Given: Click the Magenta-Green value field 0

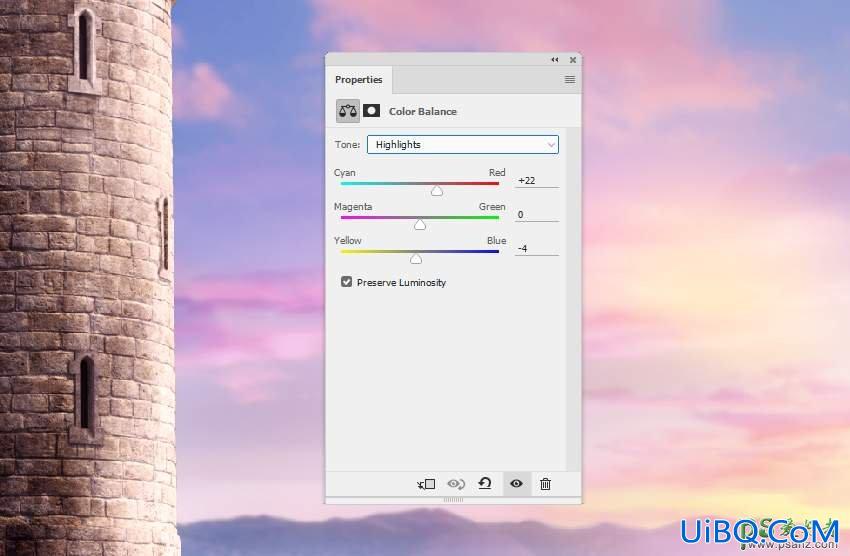Looking at the screenshot, I should 537,215.
